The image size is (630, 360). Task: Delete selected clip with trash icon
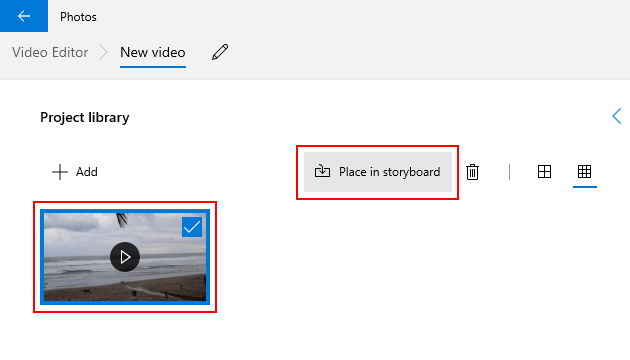[472, 172]
